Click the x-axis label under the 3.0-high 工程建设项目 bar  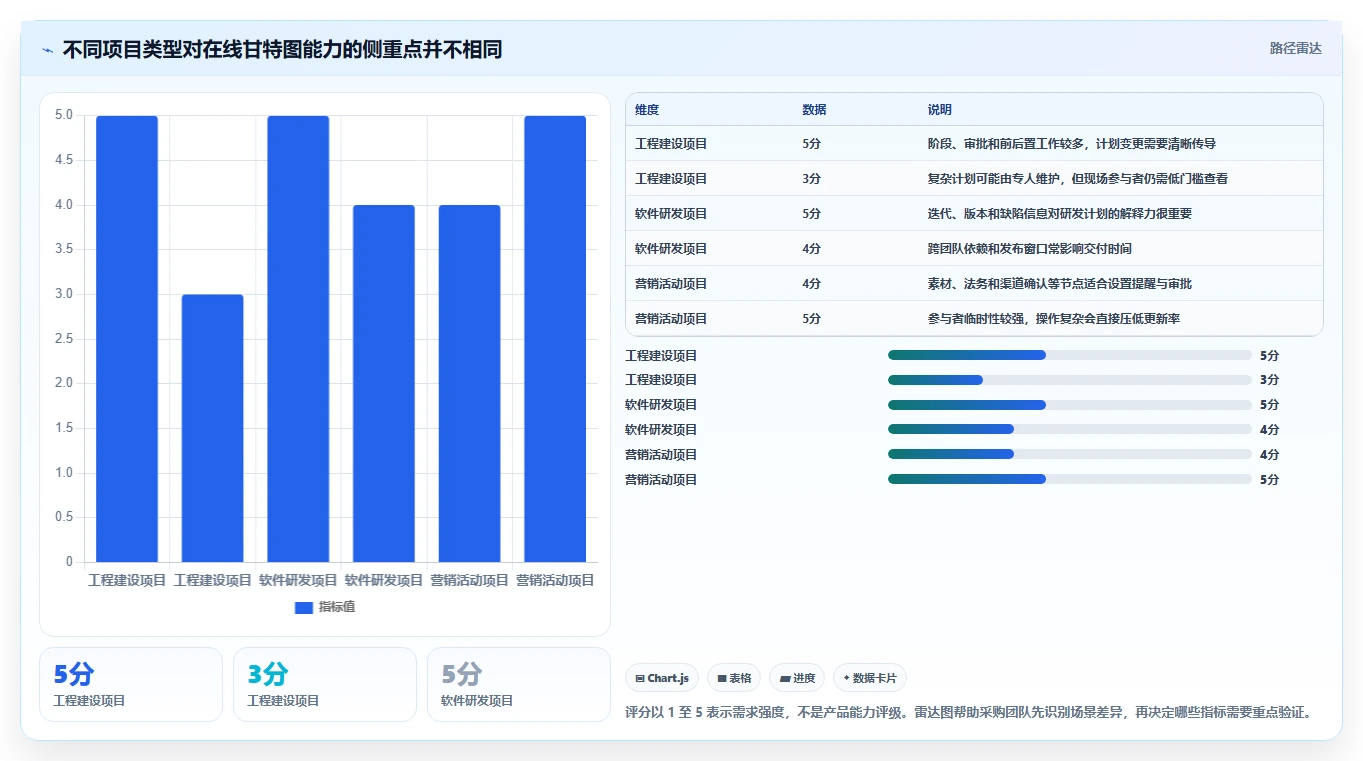(212, 580)
